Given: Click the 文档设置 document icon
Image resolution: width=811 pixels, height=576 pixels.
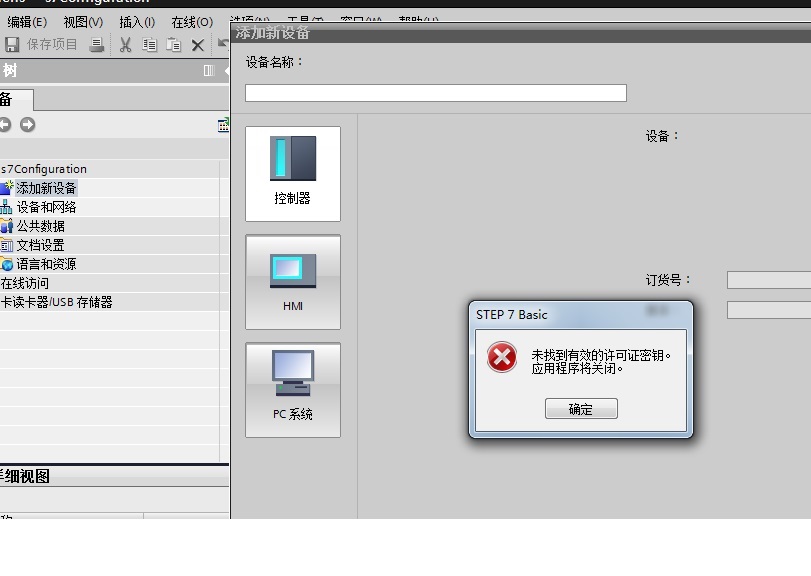Looking at the screenshot, I should click(x=7, y=245).
